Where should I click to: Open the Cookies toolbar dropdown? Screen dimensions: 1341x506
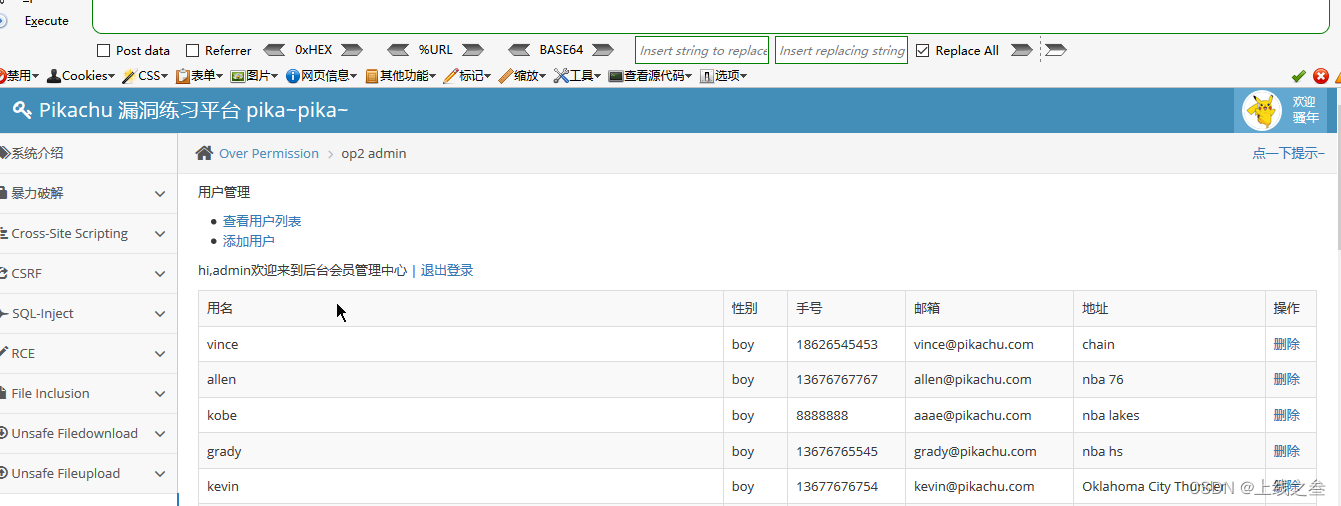click(x=81, y=75)
